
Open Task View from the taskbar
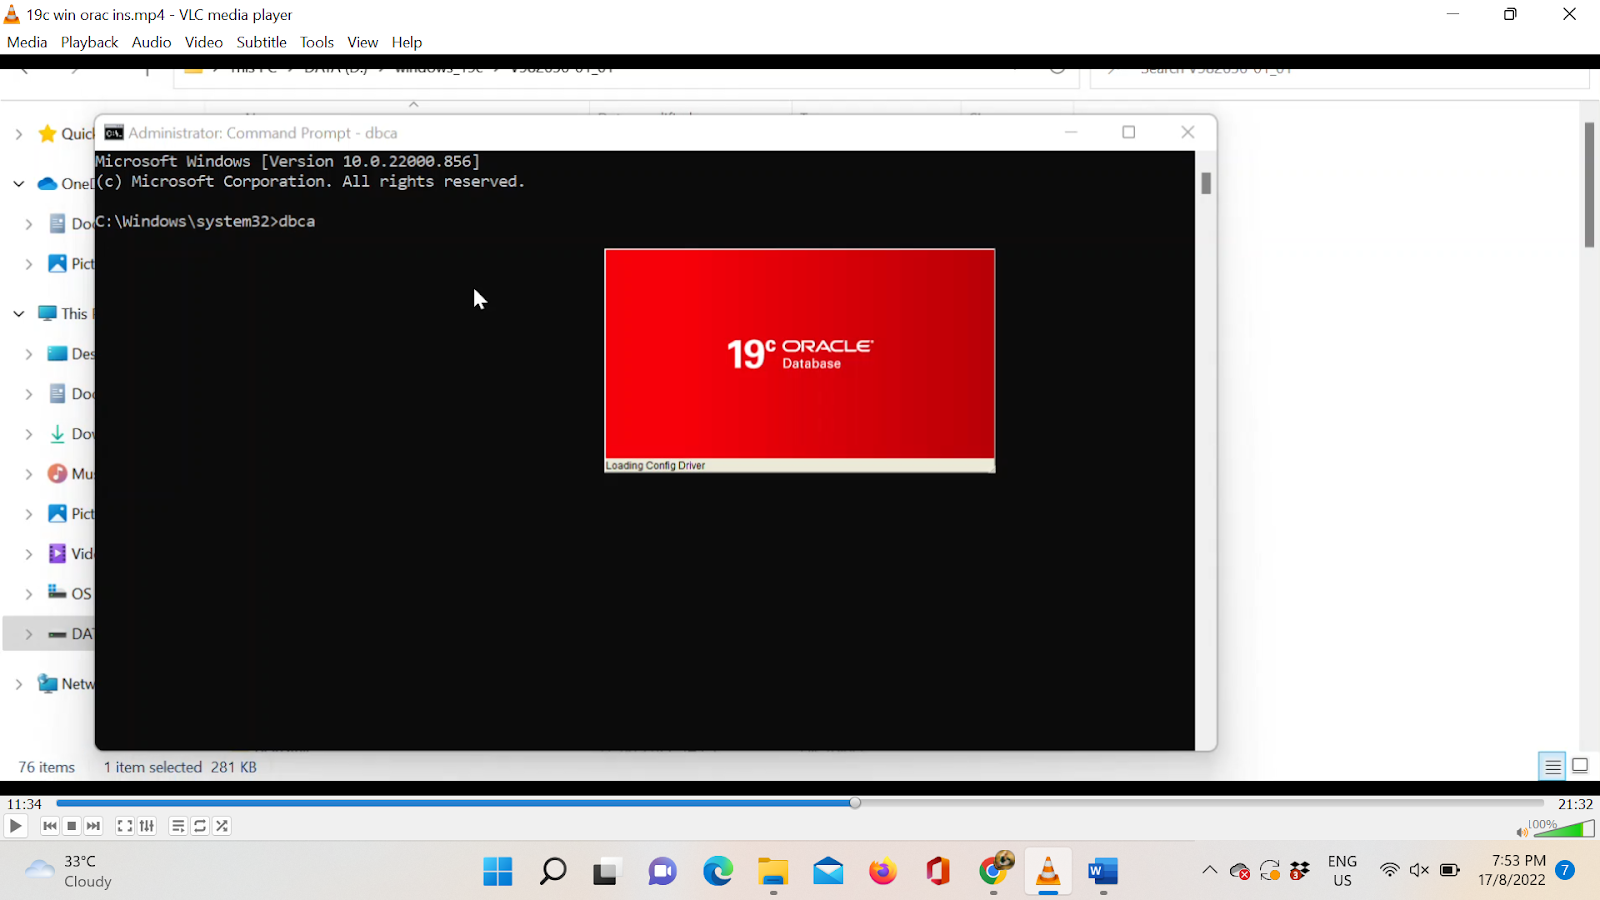[x=606, y=872]
